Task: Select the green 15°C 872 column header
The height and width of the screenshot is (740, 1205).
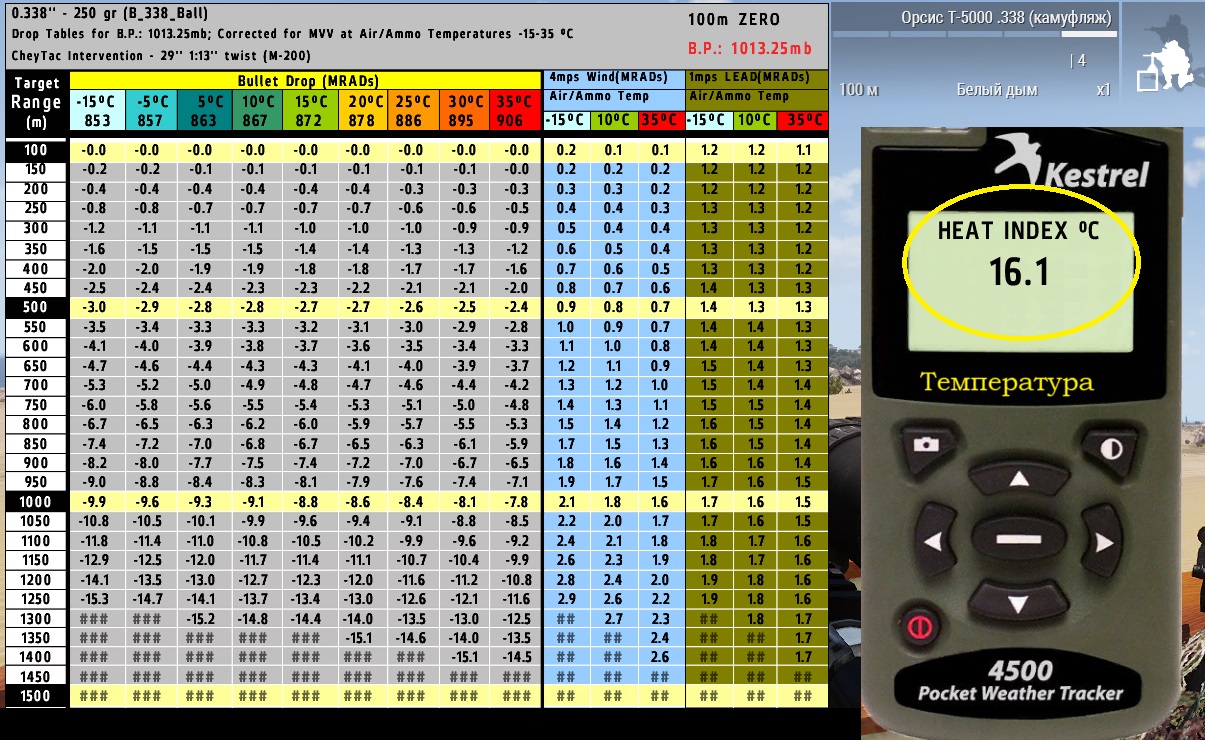Action: point(306,111)
